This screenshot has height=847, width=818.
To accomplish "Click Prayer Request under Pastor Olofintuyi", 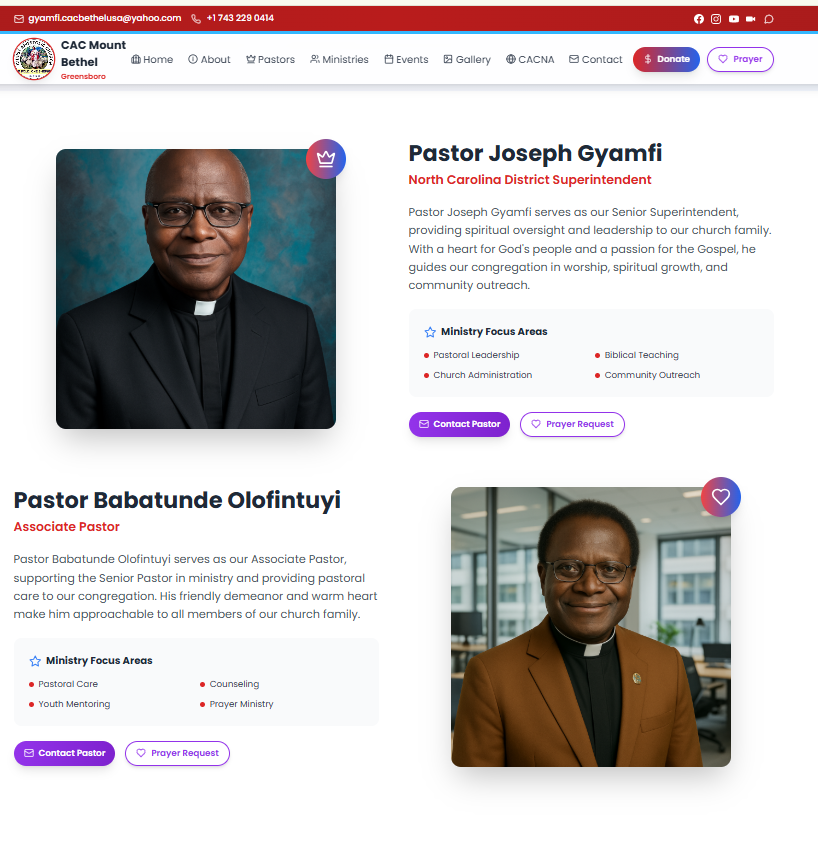I will click(177, 753).
